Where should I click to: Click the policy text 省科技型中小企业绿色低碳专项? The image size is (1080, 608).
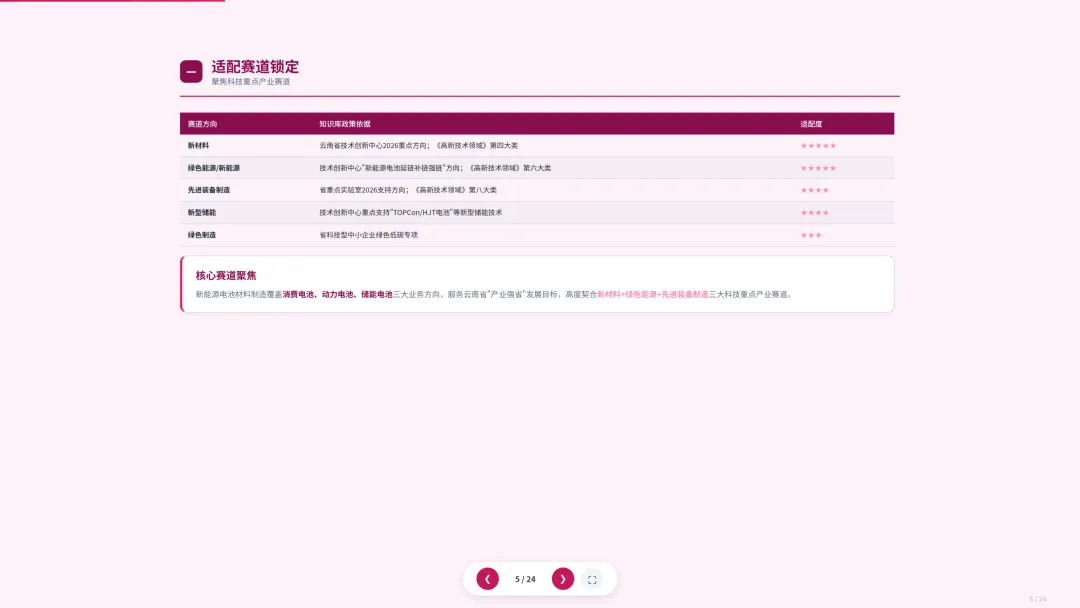pos(368,235)
